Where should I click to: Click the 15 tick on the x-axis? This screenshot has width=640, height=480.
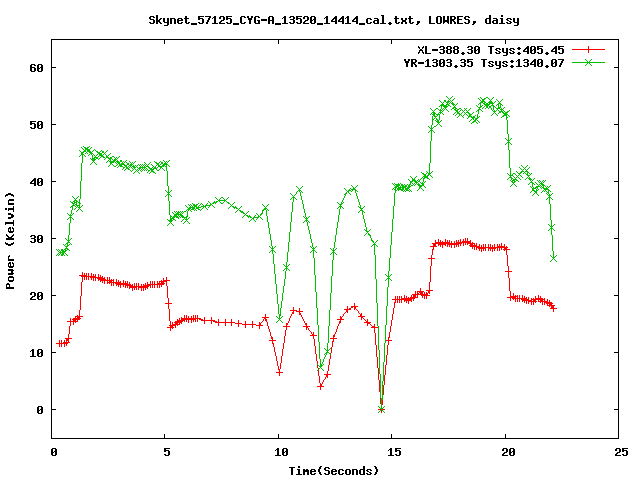[x=392, y=451]
